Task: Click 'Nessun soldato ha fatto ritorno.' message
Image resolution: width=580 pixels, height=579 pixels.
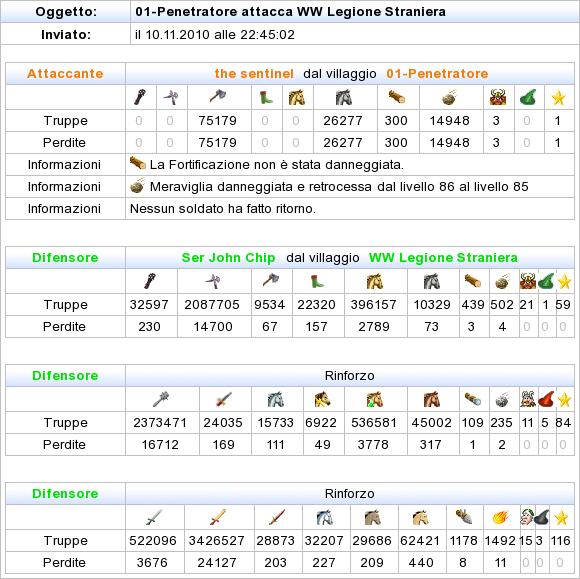Action: click(x=223, y=209)
